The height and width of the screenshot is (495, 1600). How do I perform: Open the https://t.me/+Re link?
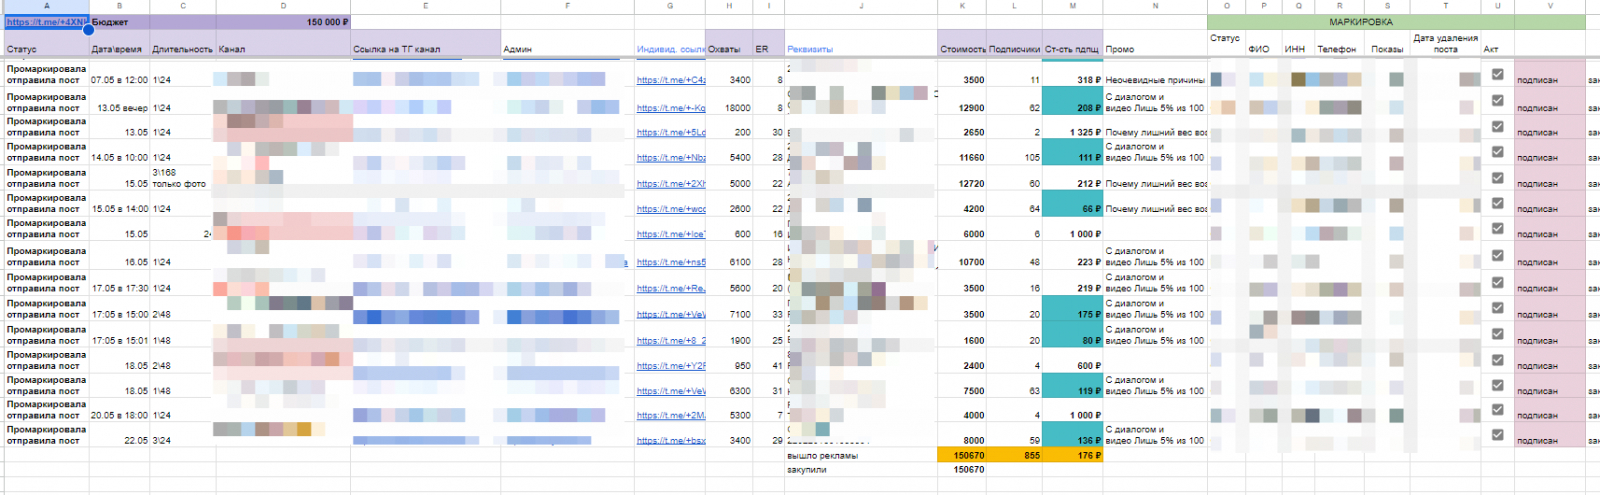[671, 288]
